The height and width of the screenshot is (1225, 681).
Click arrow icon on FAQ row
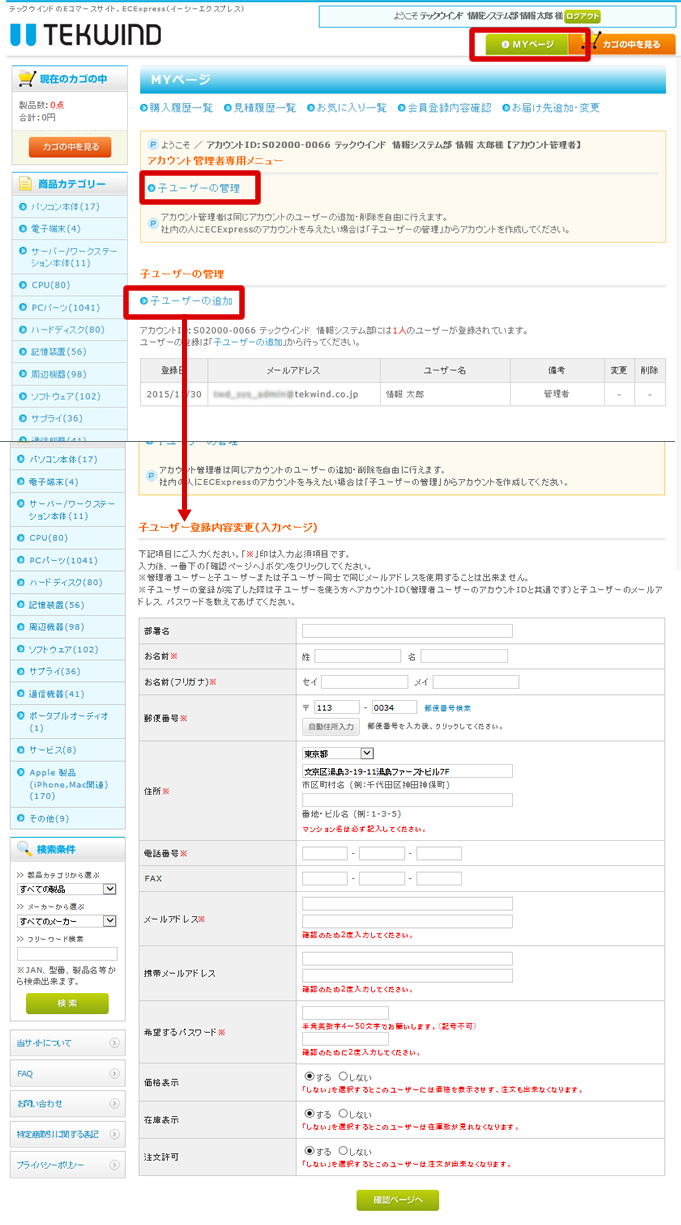[x=115, y=1073]
